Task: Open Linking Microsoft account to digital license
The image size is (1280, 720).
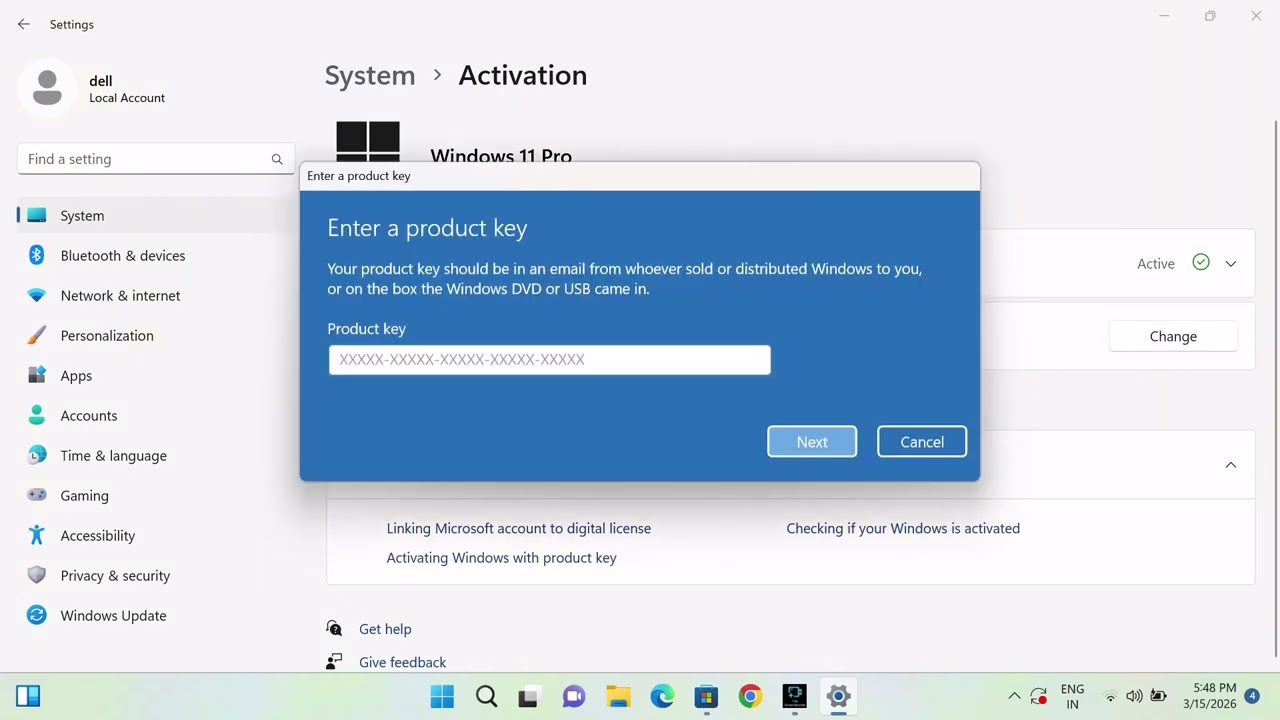Action: pyautogui.click(x=518, y=528)
